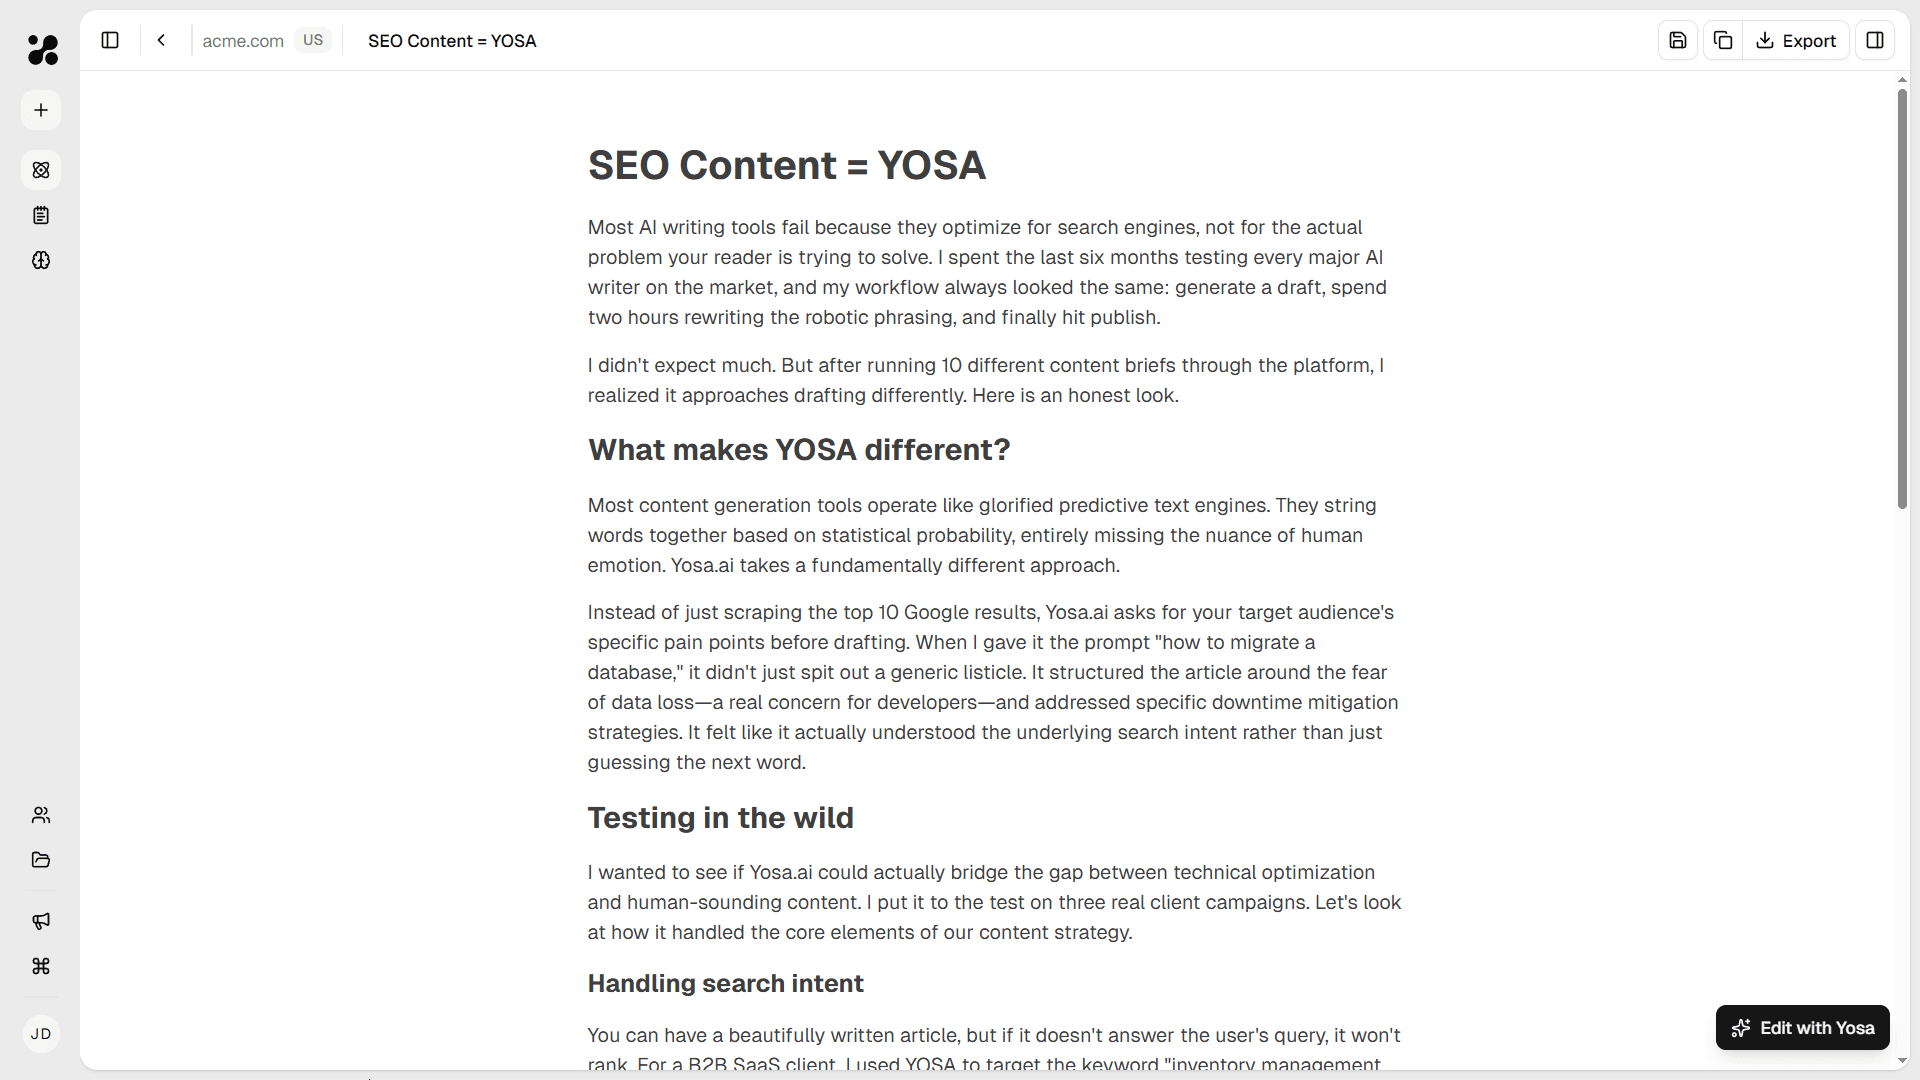1920x1080 pixels.
Task: View keyboard shortcuts via the command icon
Action: point(41,966)
